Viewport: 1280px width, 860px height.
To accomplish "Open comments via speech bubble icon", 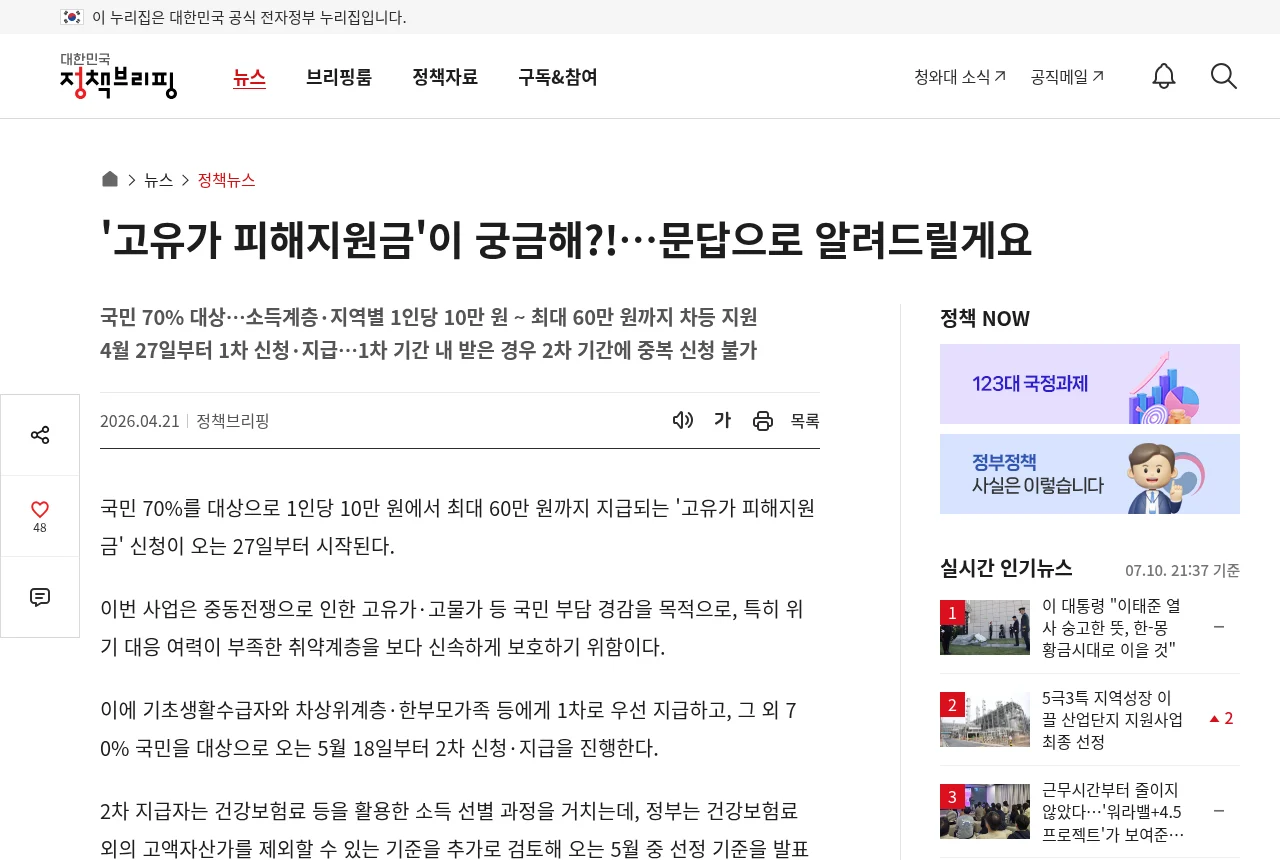I will [x=40, y=597].
